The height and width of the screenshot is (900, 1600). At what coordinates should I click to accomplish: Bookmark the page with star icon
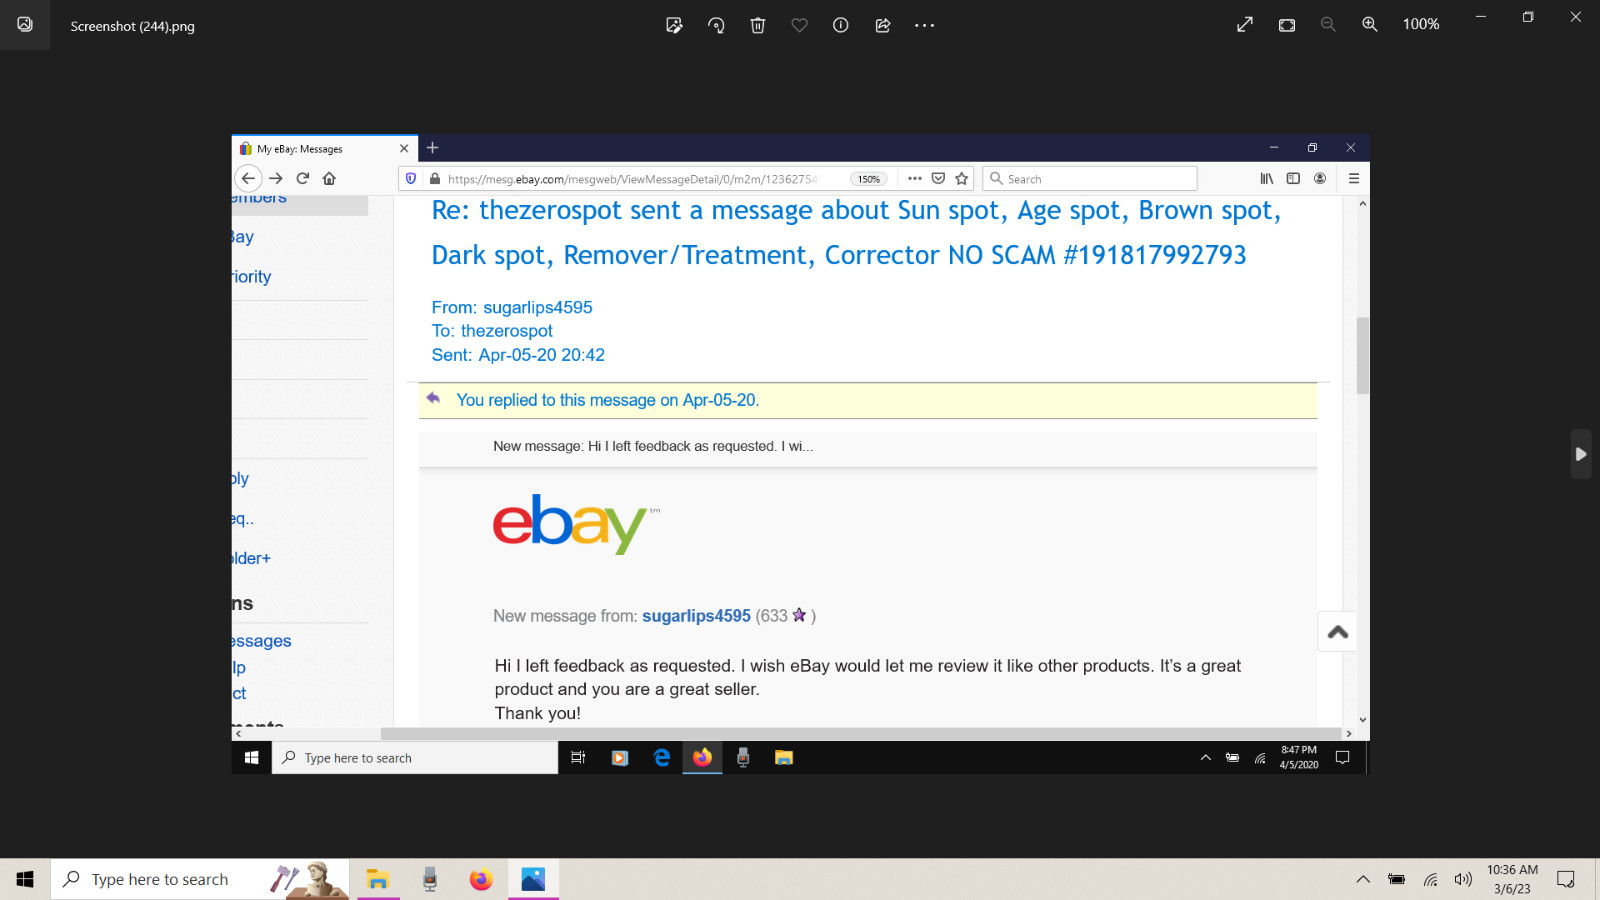pos(962,178)
